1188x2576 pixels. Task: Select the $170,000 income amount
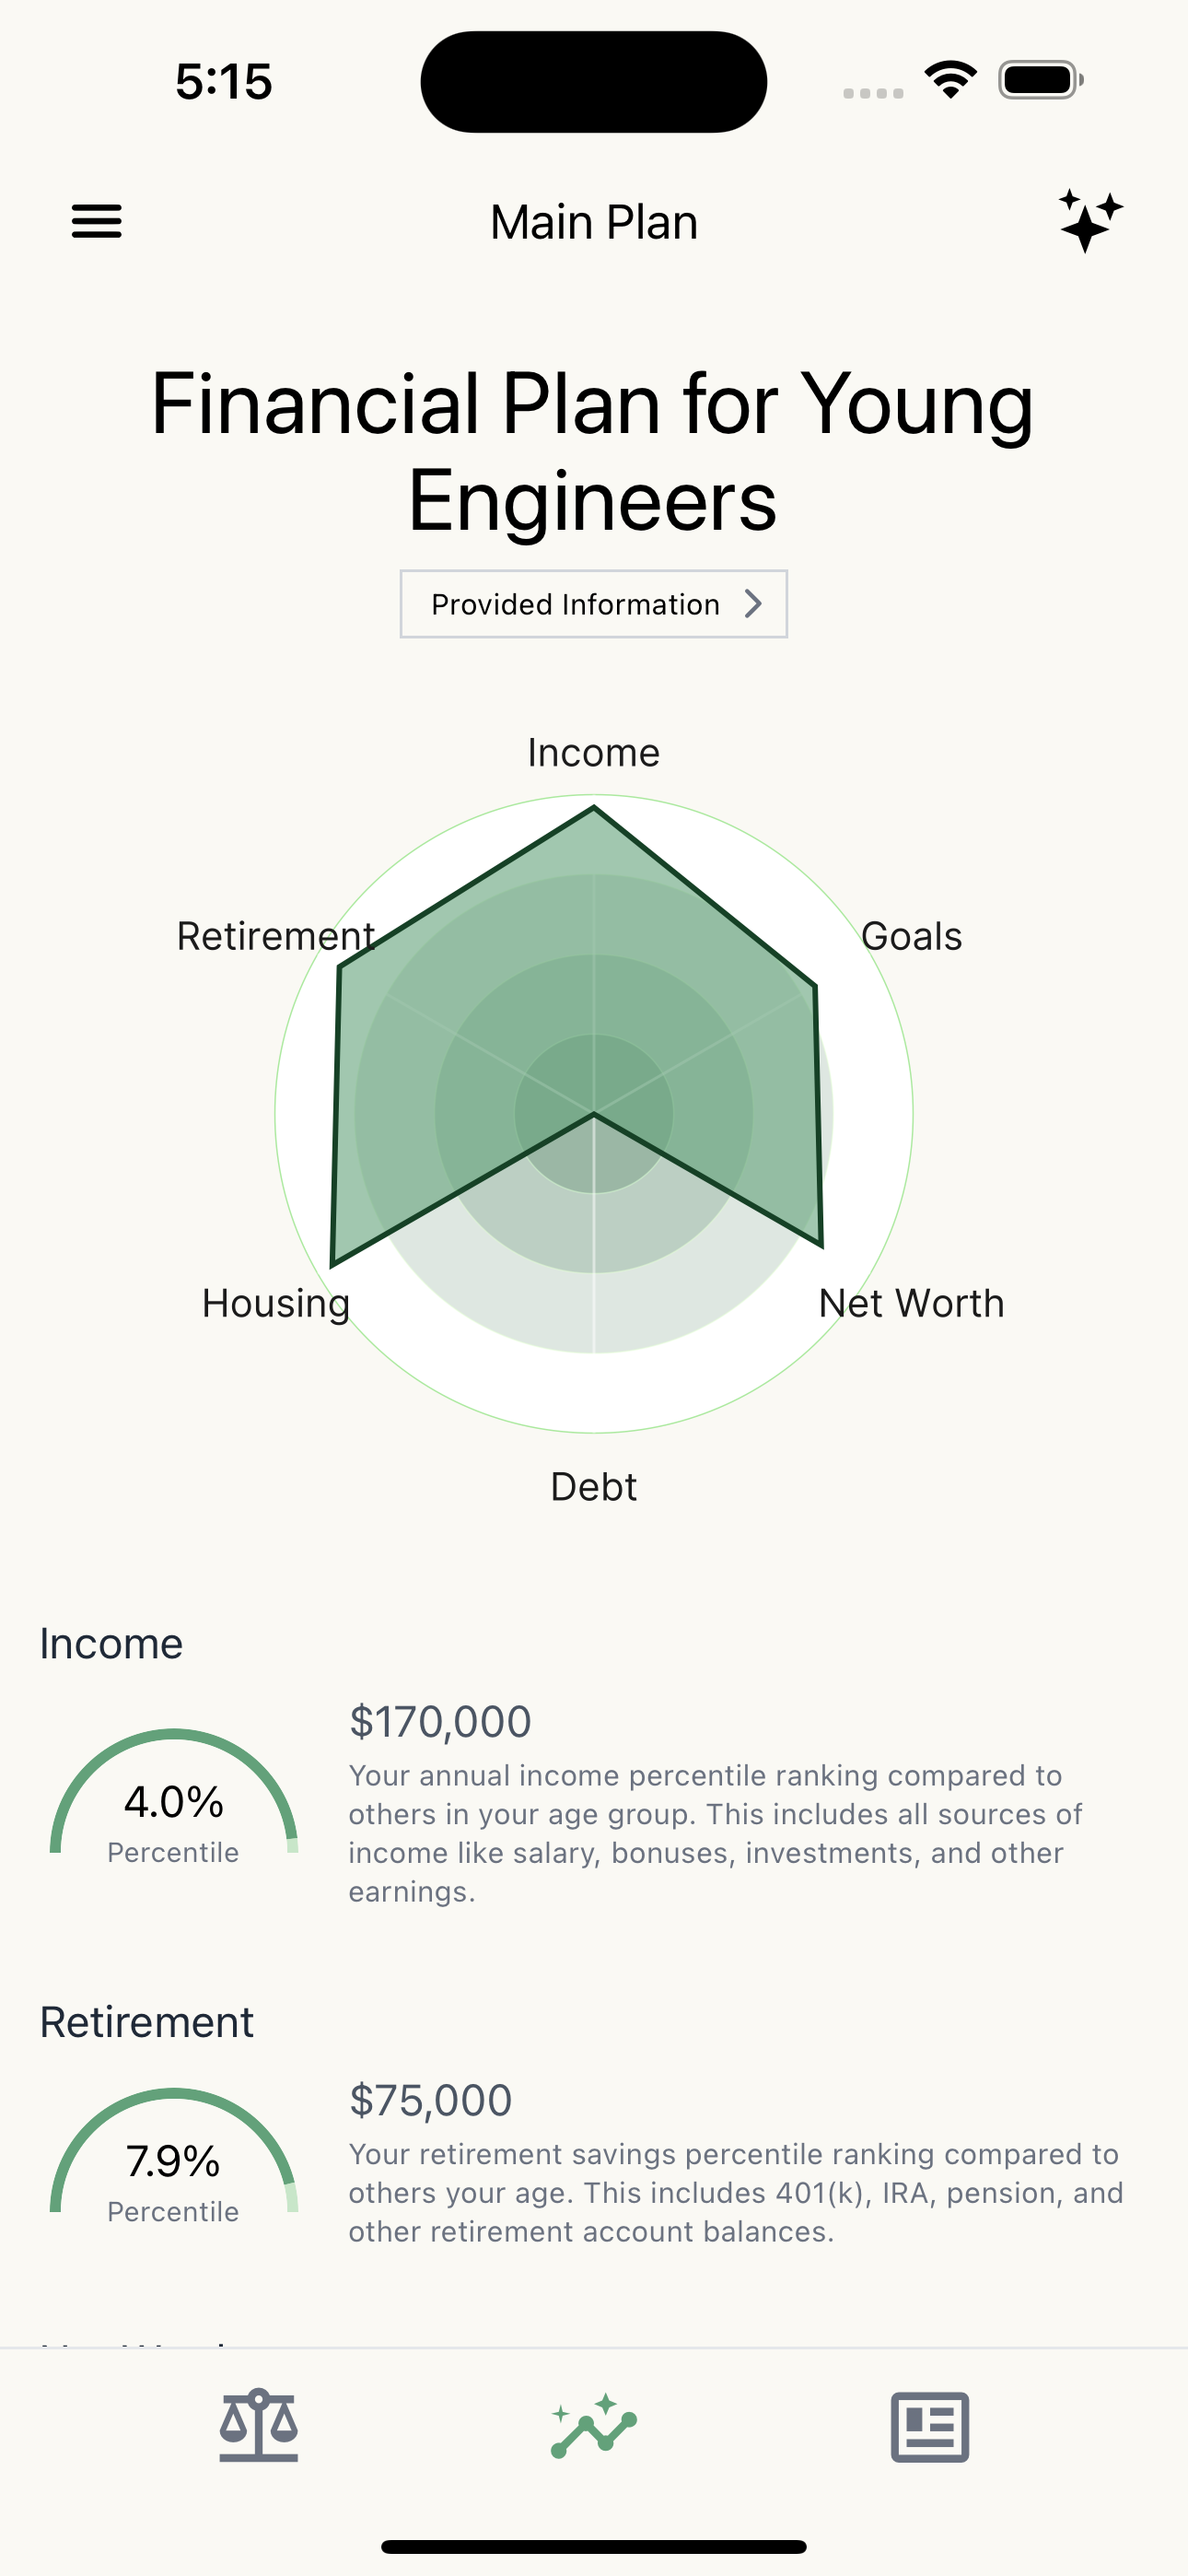coord(440,1721)
